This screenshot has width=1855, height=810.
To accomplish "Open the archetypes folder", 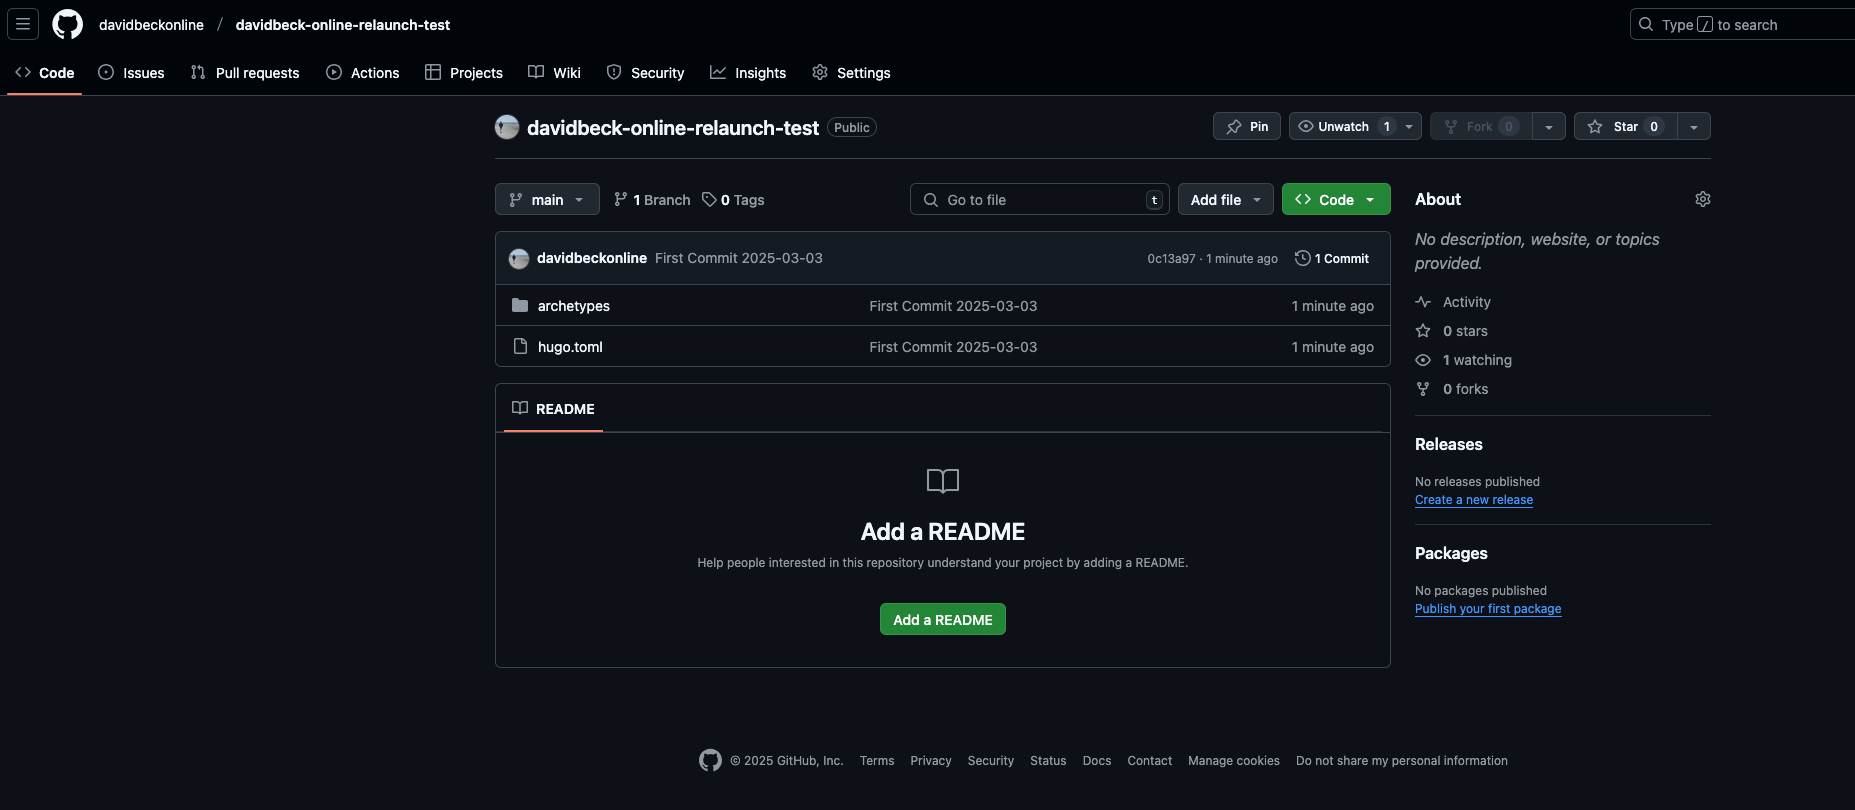I will 574,306.
